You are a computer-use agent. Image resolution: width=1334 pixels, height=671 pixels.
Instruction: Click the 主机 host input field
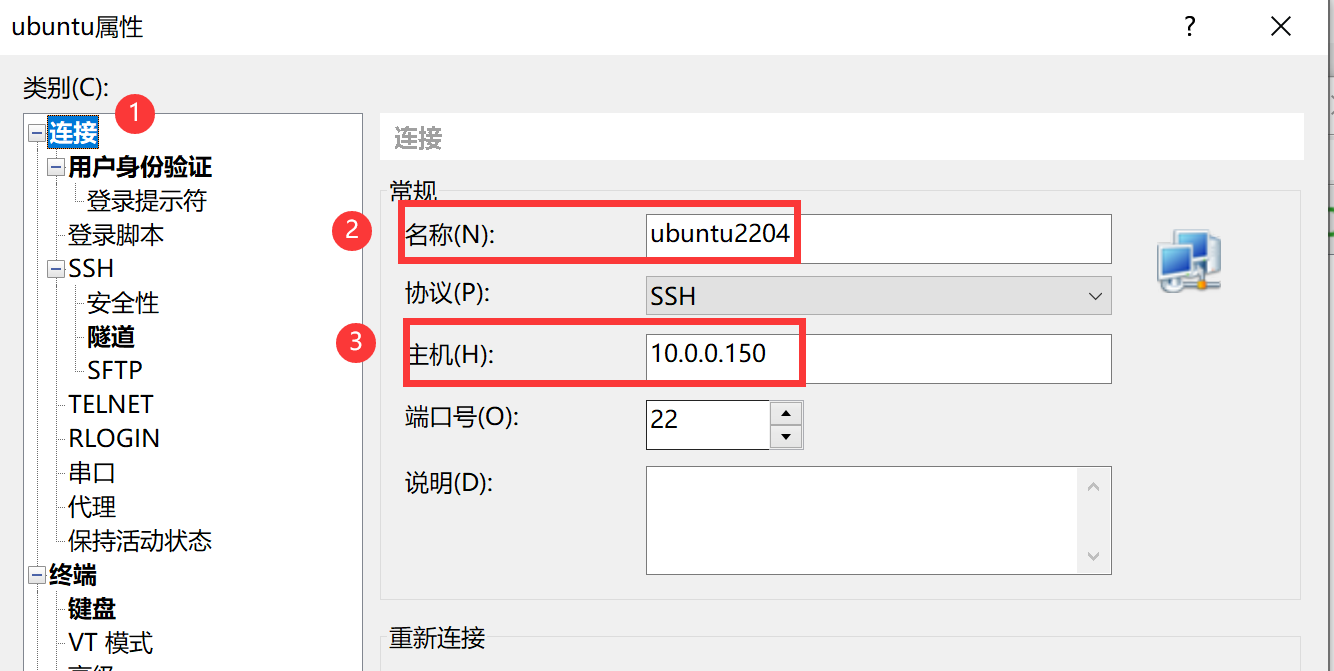click(x=878, y=358)
